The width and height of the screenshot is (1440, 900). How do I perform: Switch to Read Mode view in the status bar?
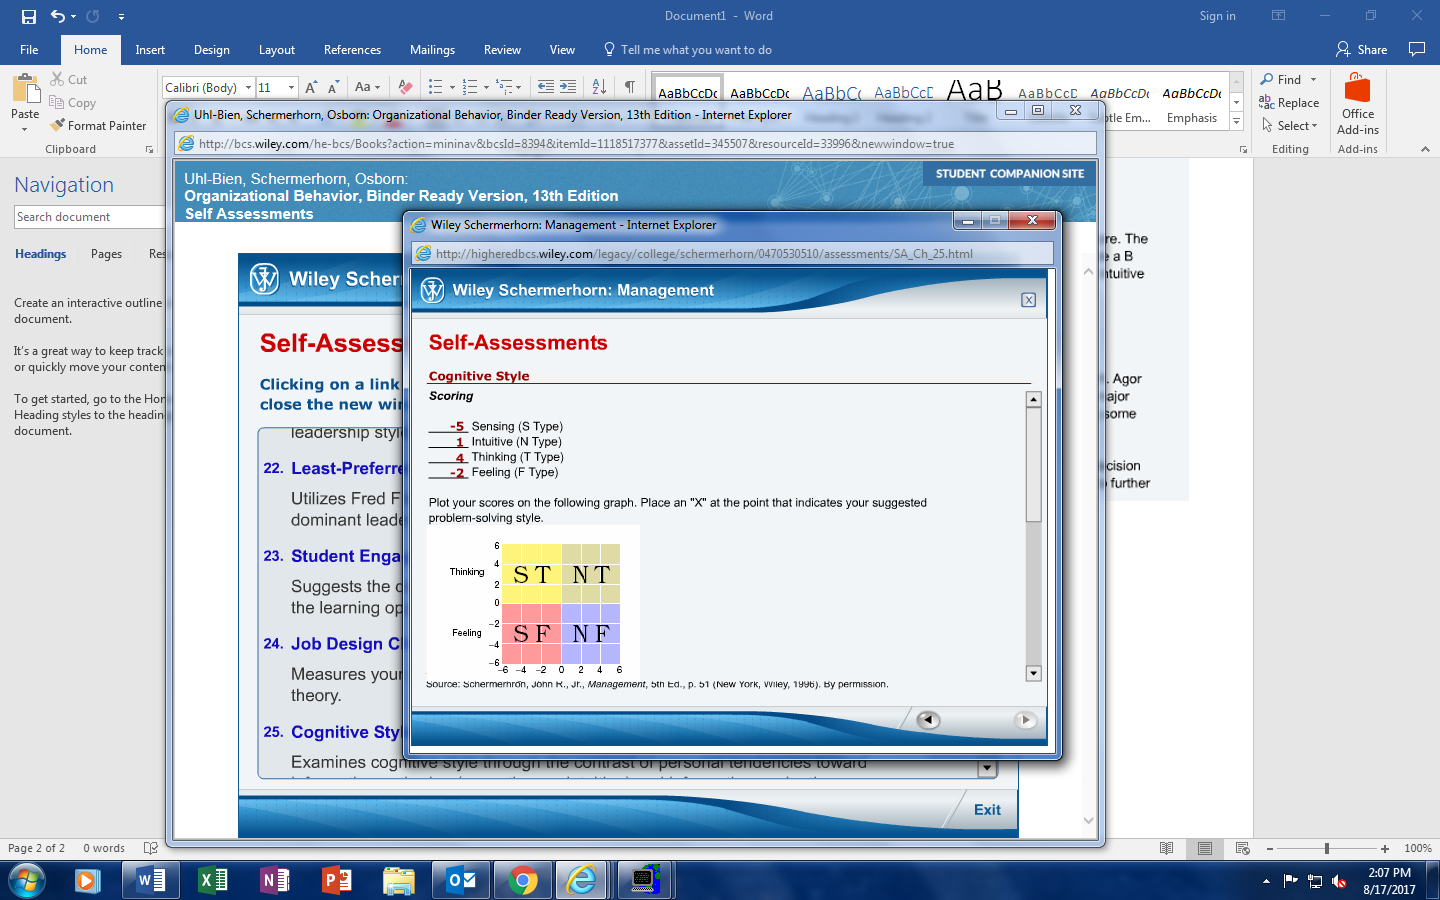(1166, 848)
